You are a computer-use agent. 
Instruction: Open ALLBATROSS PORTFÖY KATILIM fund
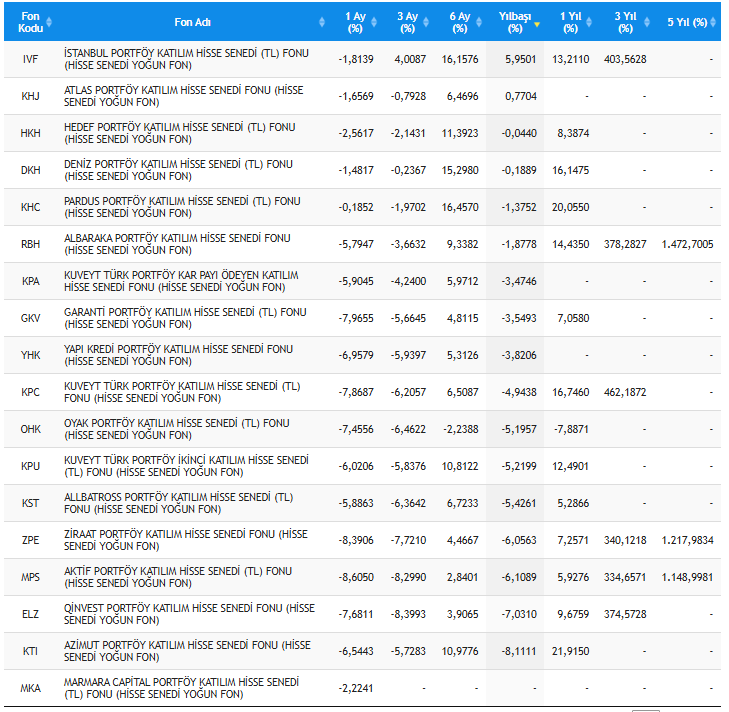178,503
